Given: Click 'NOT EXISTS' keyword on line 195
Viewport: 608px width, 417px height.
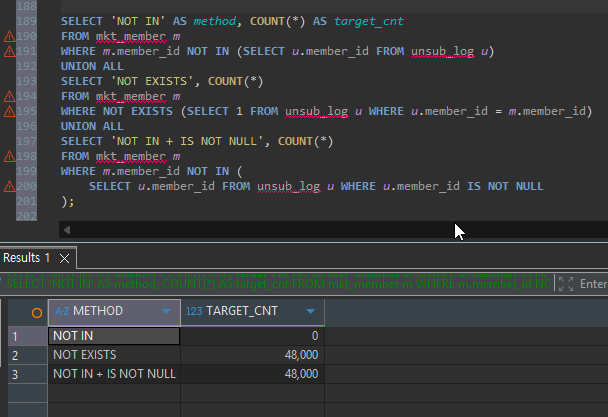Looking at the screenshot, I should (138, 112).
